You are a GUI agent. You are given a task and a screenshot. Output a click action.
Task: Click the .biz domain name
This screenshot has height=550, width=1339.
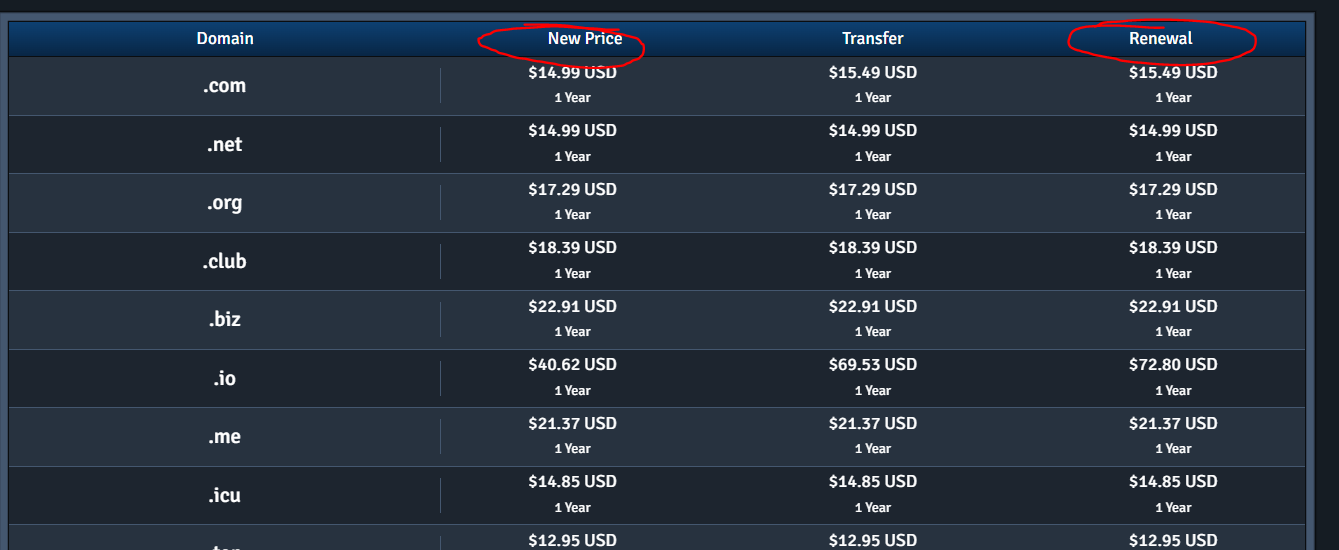click(x=224, y=320)
